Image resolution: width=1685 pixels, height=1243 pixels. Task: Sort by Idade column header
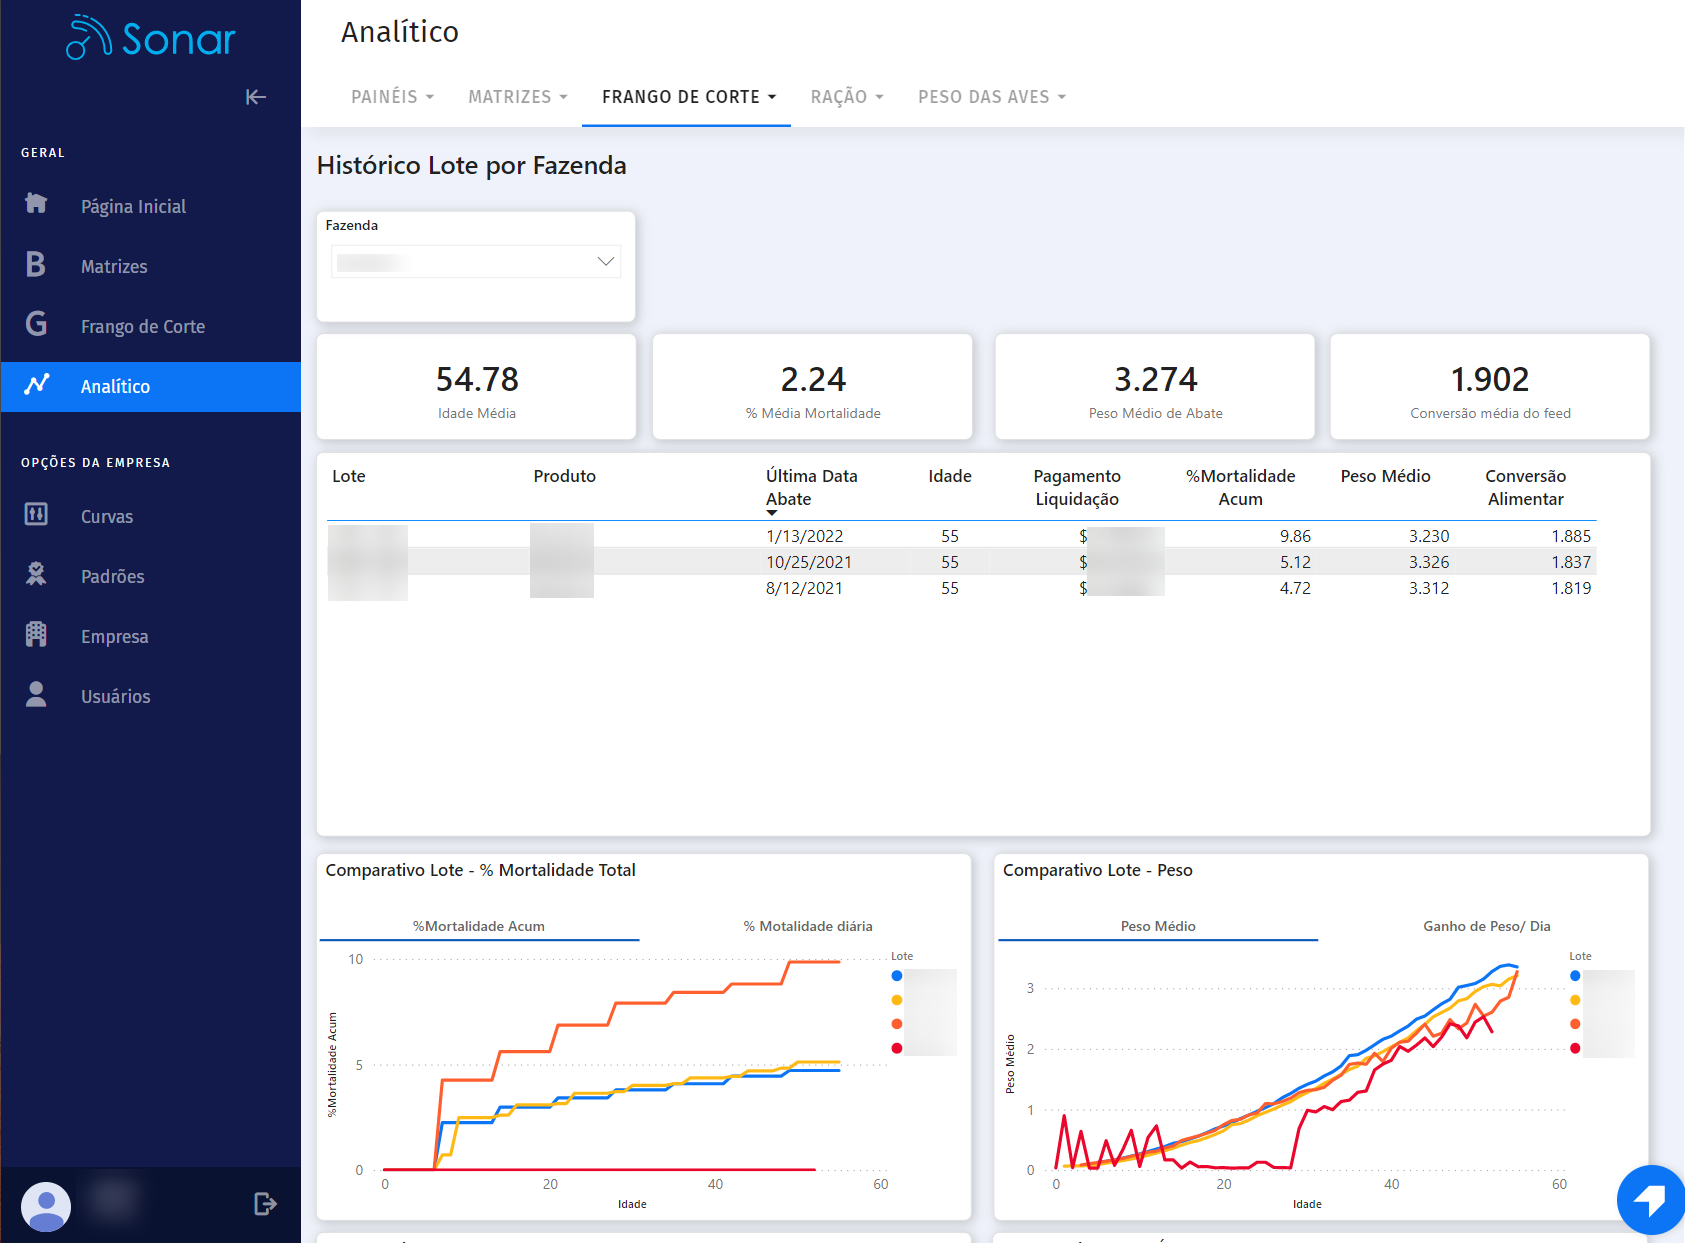pos(950,476)
